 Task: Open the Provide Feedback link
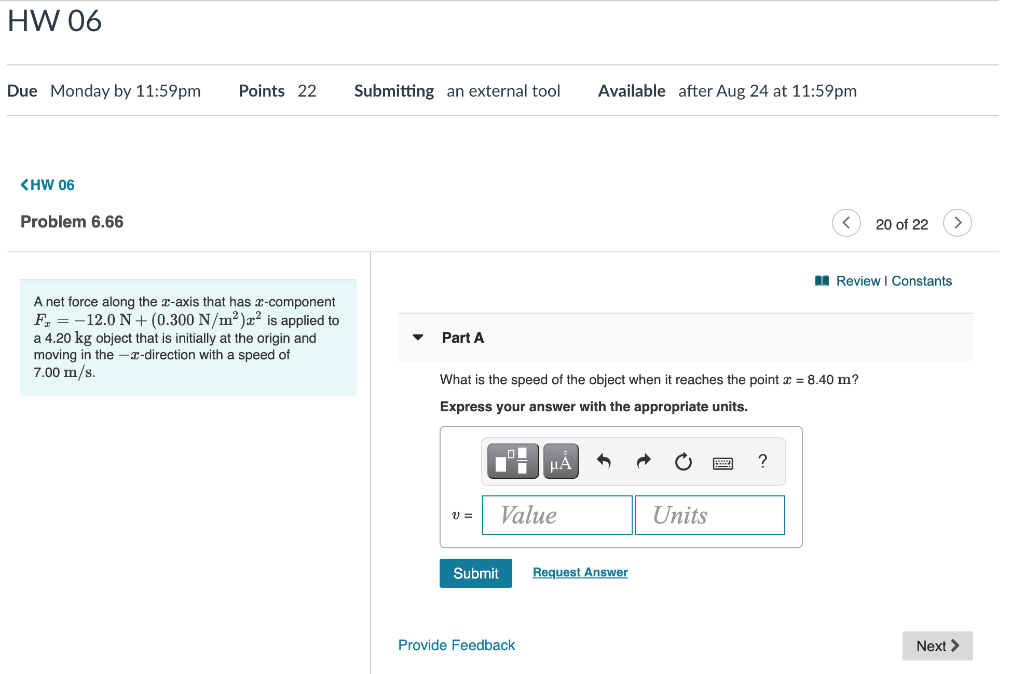pos(456,645)
